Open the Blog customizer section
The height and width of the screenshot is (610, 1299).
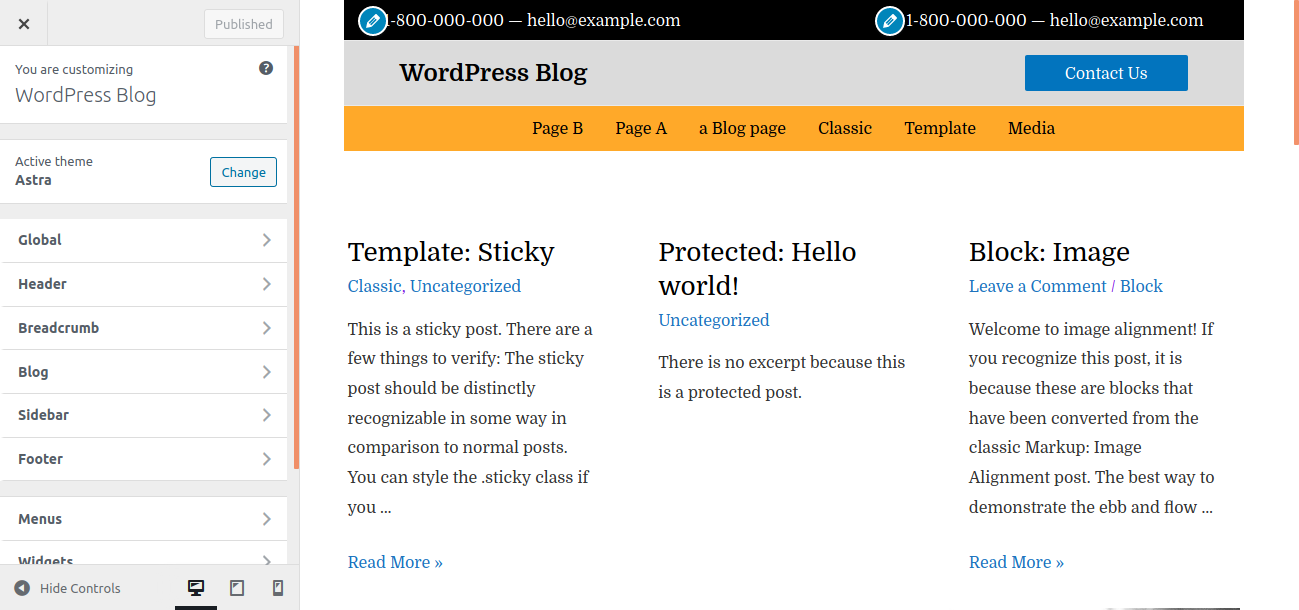144,371
